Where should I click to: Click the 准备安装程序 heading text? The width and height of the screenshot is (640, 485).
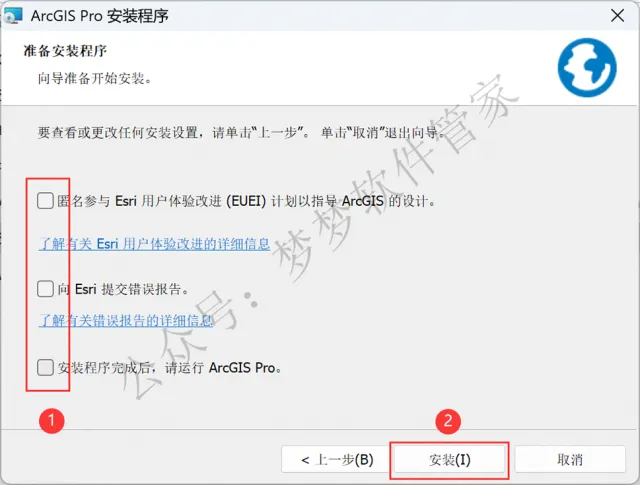tap(65, 51)
